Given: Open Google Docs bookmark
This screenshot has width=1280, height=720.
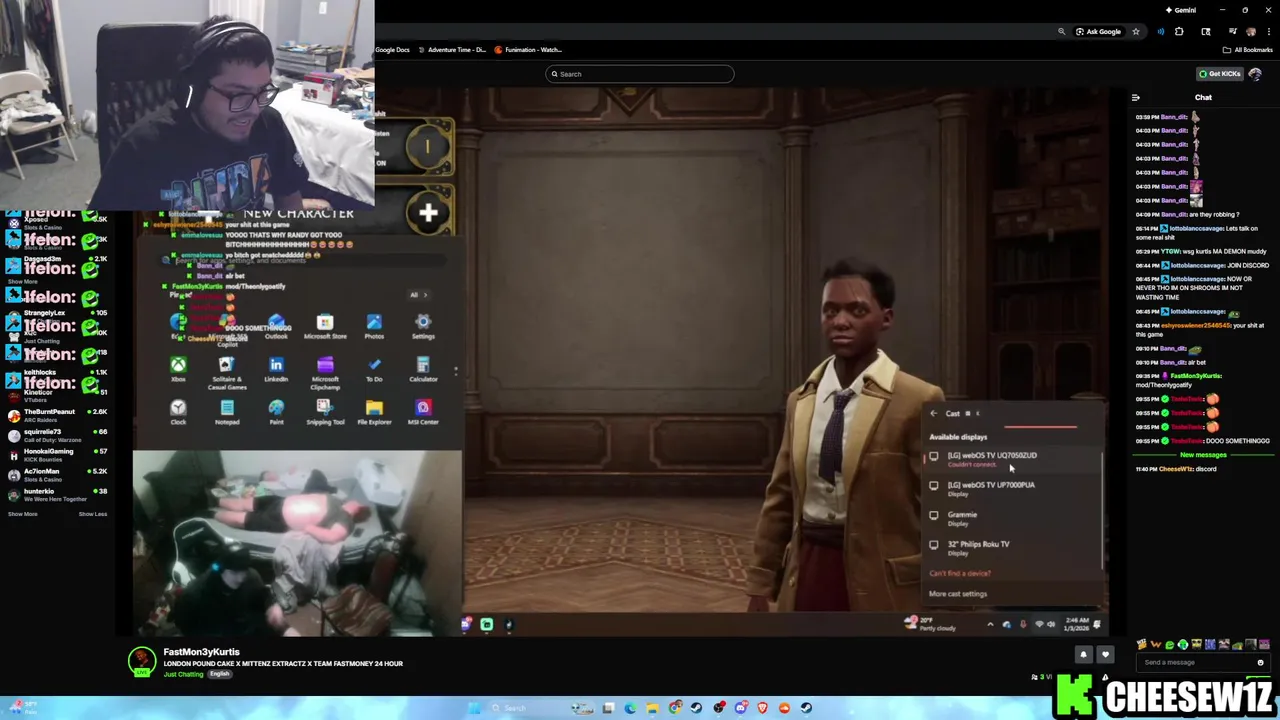Looking at the screenshot, I should [x=392, y=50].
